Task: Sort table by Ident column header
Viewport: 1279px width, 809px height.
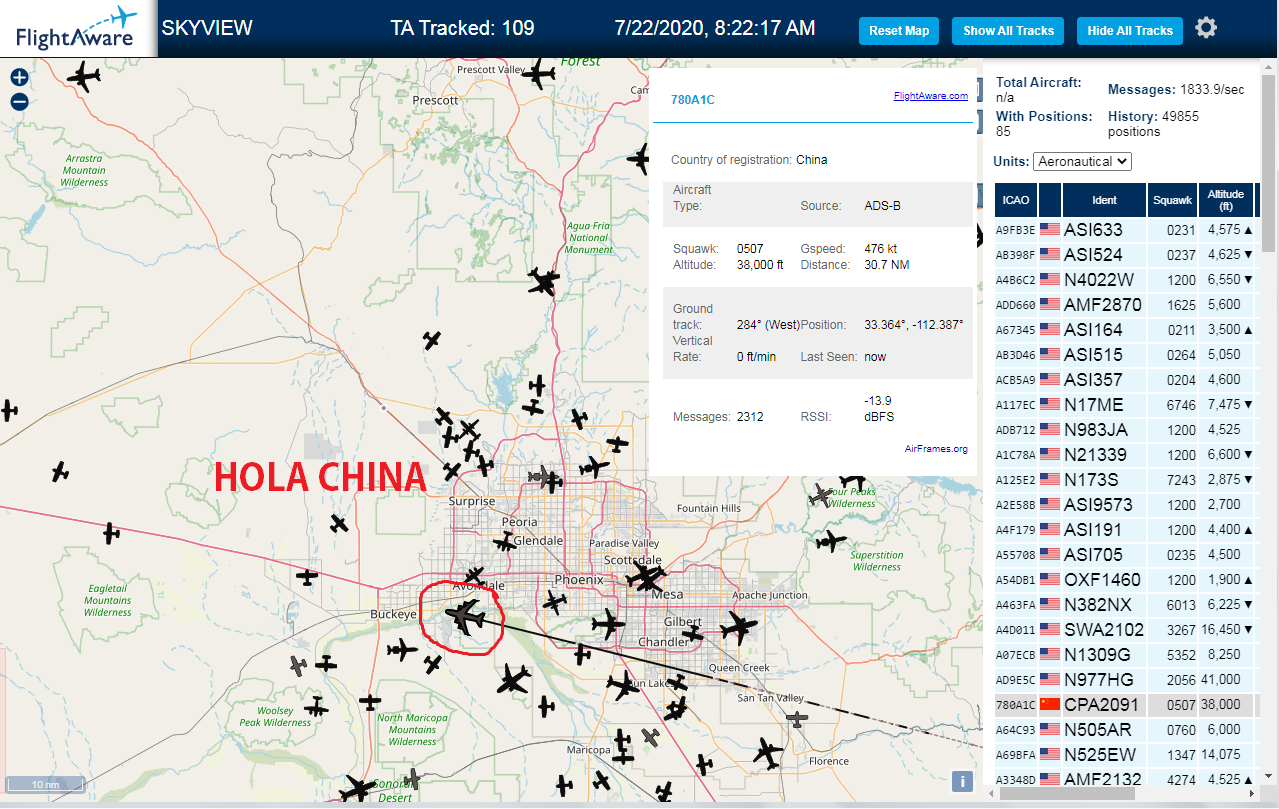Action: [x=1104, y=200]
